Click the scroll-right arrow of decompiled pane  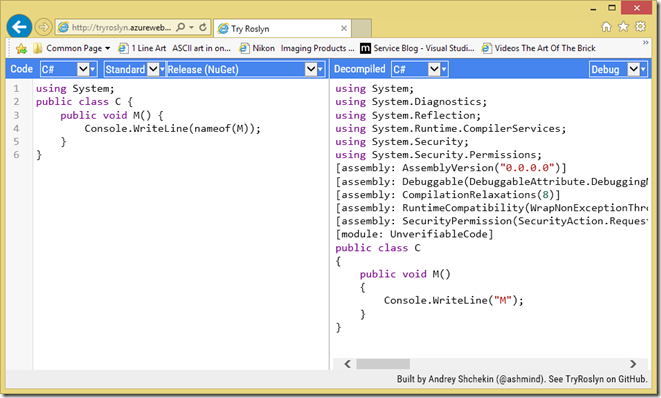(633, 364)
